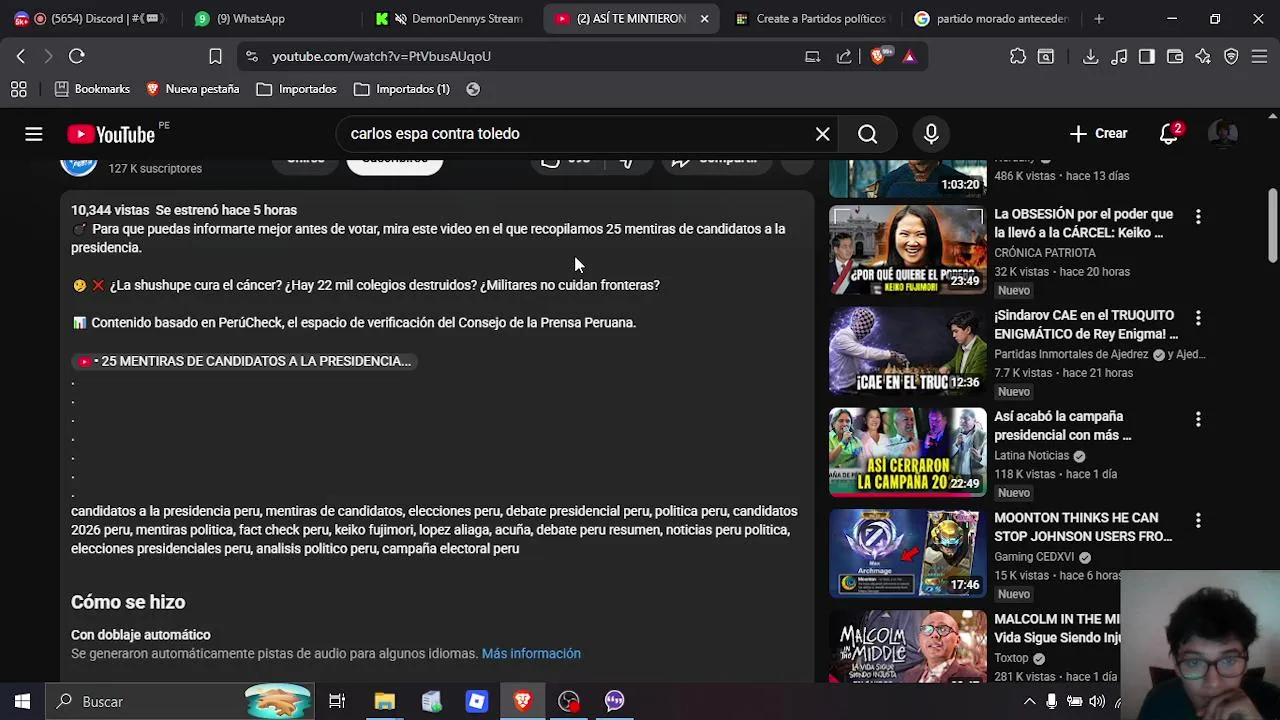Open the browser downloads panel
Image resolution: width=1280 pixels, height=720 pixels.
pos(1091,57)
